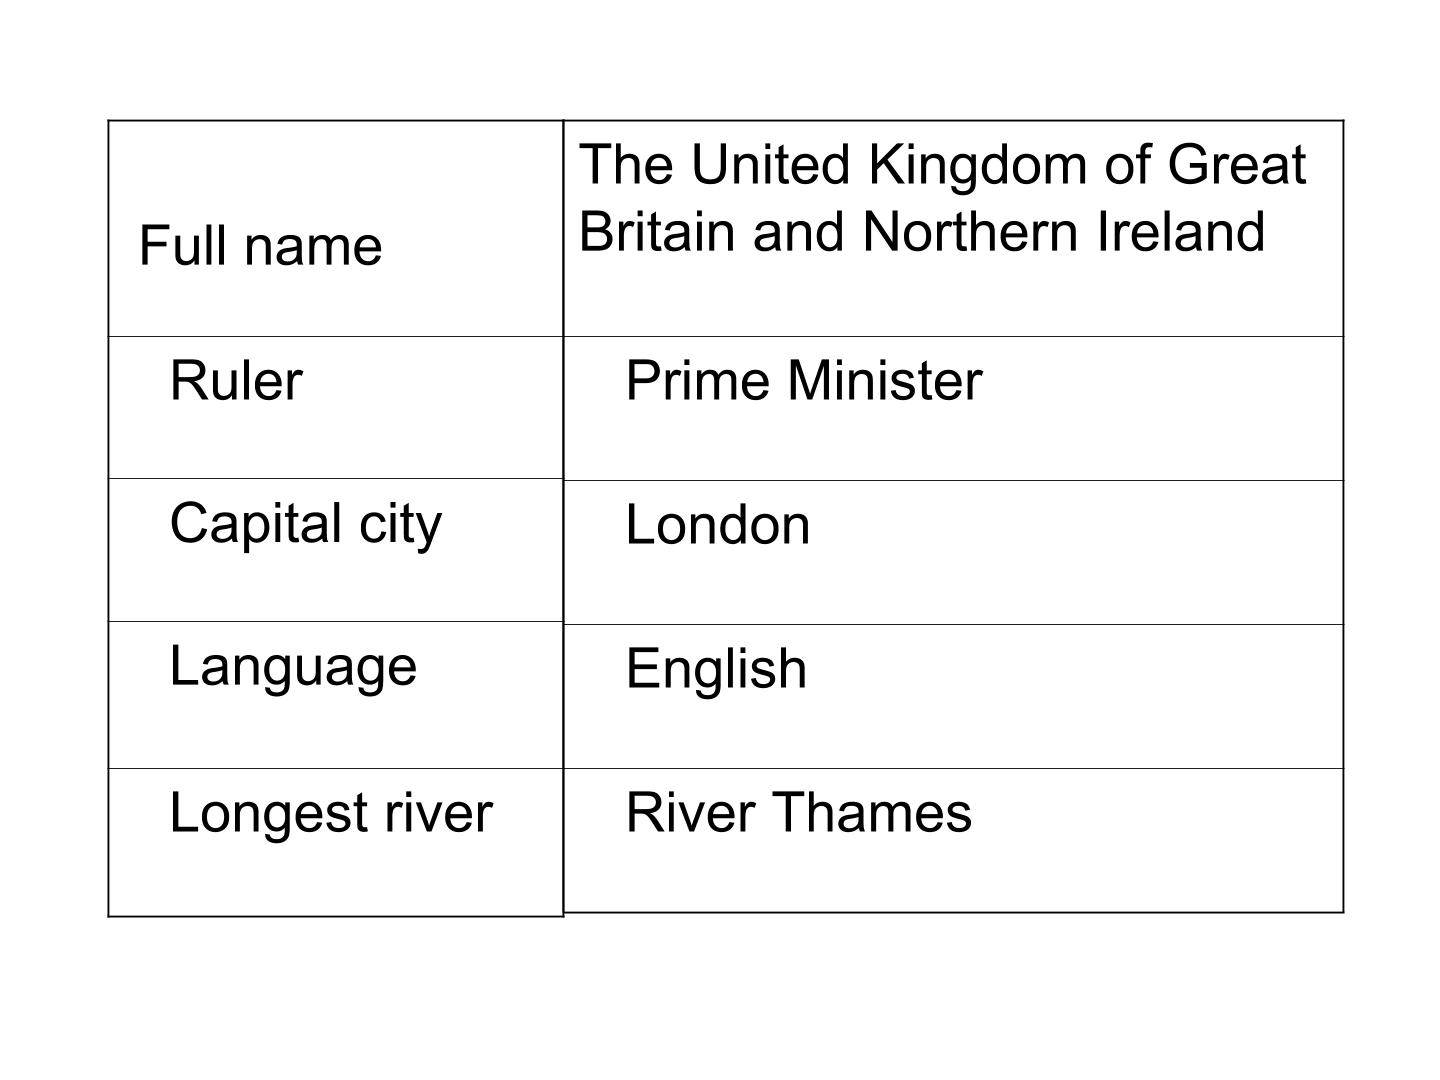Click the 'London' table cell

coord(954,552)
